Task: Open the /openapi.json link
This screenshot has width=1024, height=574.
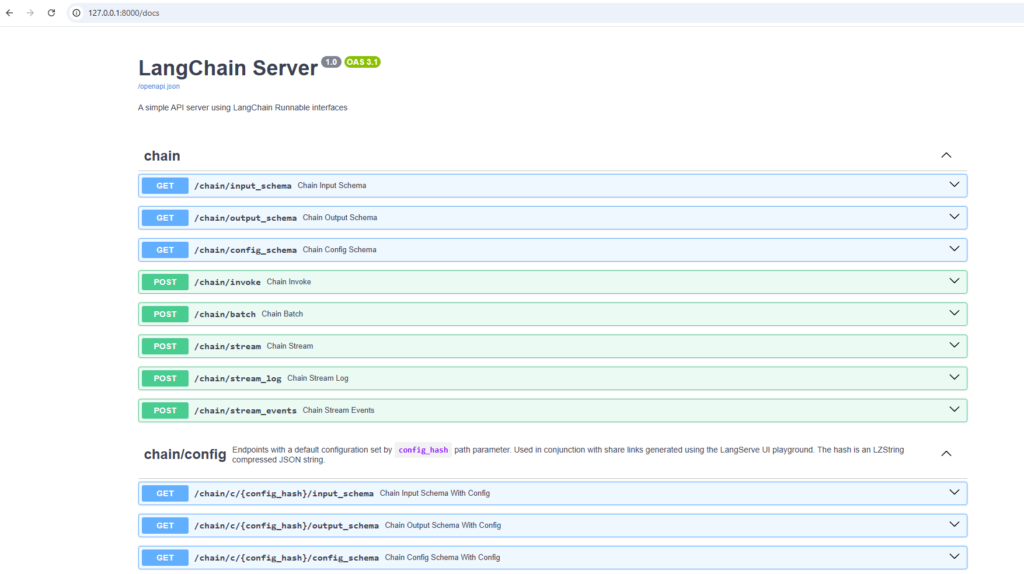Action: pos(159,86)
